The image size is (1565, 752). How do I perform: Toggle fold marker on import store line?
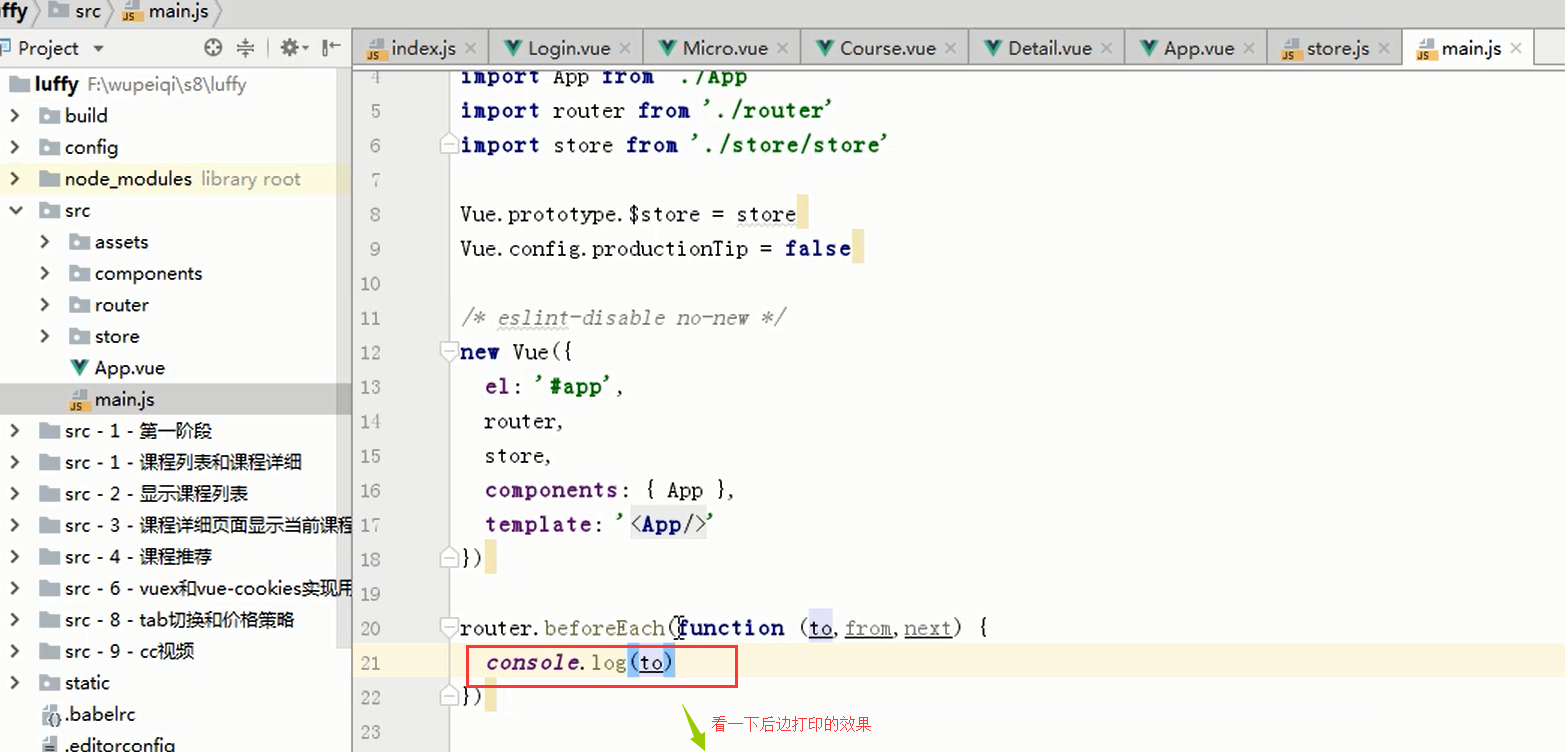pyautogui.click(x=448, y=145)
